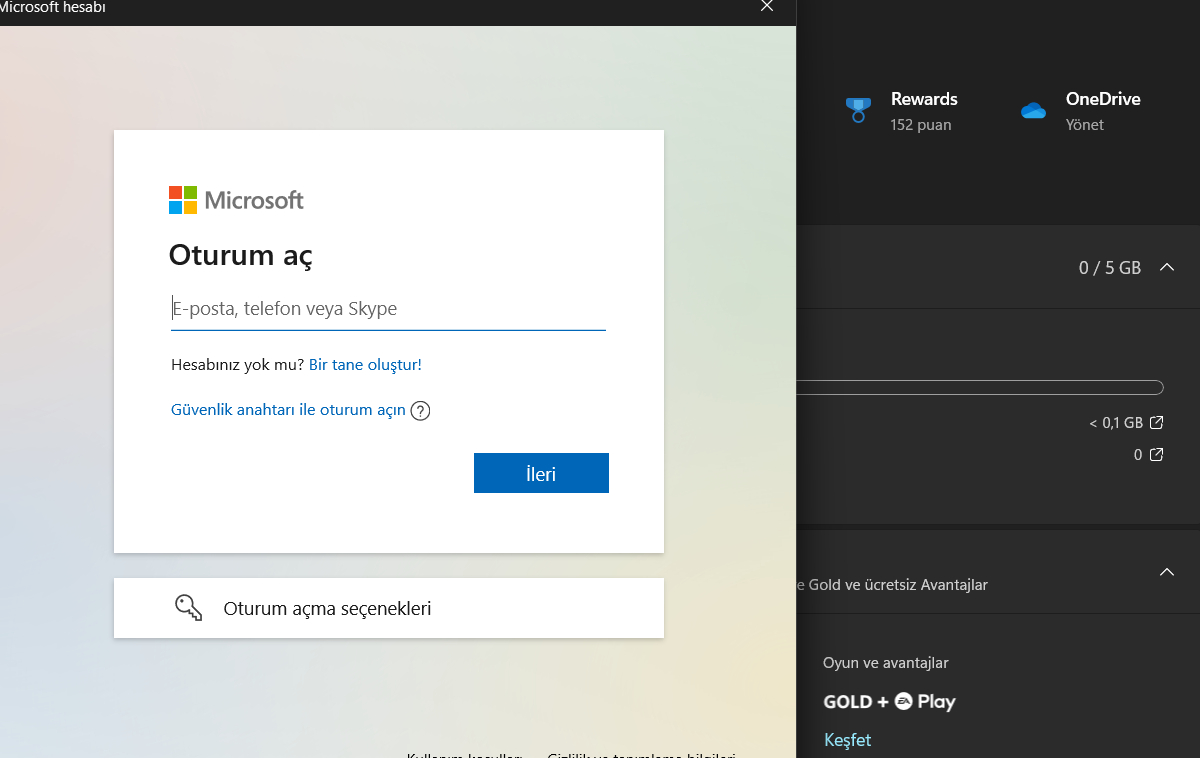
Task: Click the Rewards medal icon
Action: click(x=857, y=110)
